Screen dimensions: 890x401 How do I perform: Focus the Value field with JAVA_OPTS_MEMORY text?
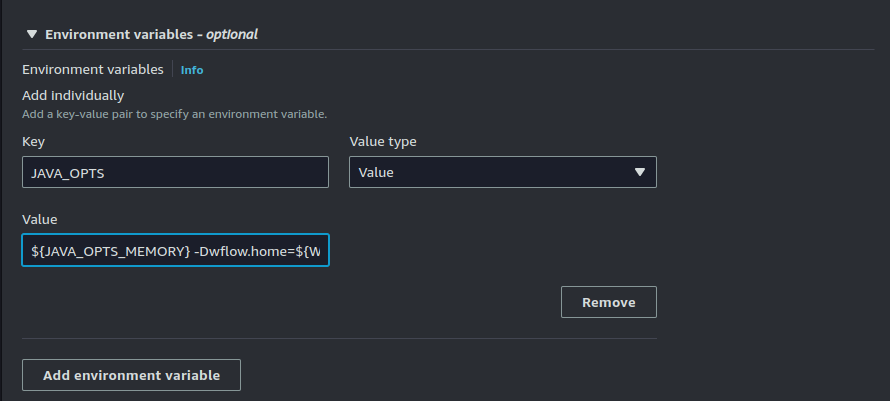[x=175, y=250]
